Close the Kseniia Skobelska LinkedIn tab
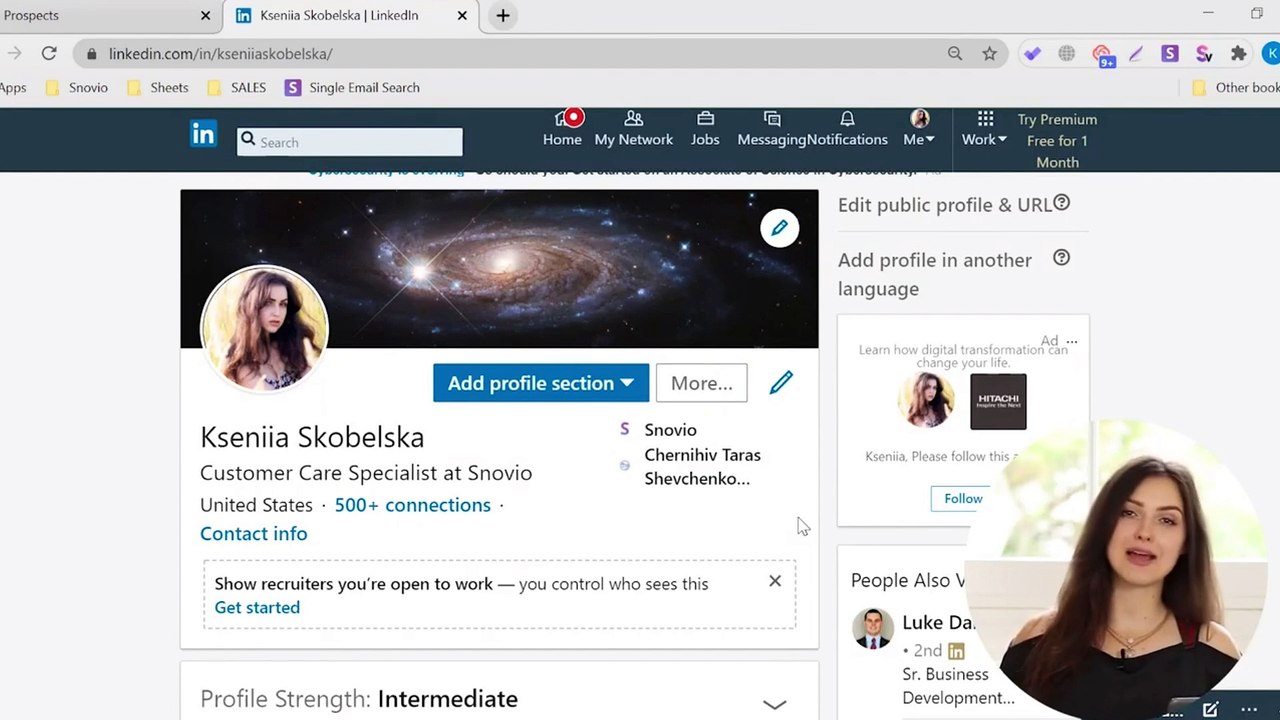1280x720 pixels. click(462, 16)
